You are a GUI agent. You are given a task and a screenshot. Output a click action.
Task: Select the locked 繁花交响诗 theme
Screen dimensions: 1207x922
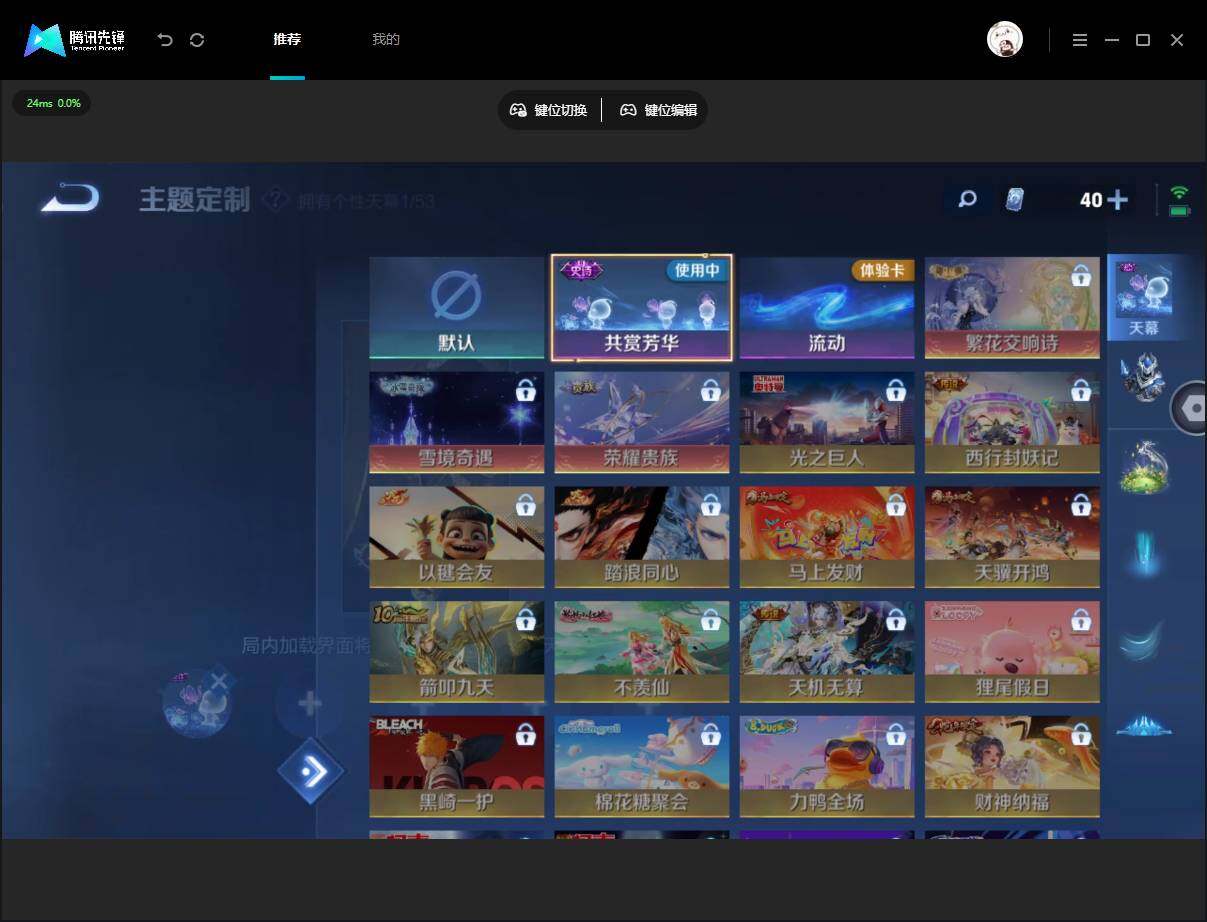1012,308
